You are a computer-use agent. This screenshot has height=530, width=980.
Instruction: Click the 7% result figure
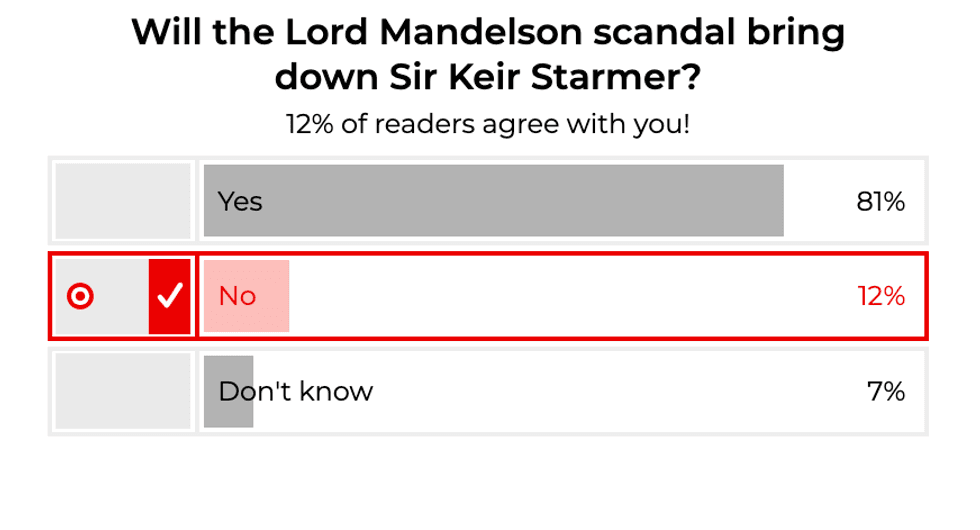pyautogui.click(x=886, y=391)
